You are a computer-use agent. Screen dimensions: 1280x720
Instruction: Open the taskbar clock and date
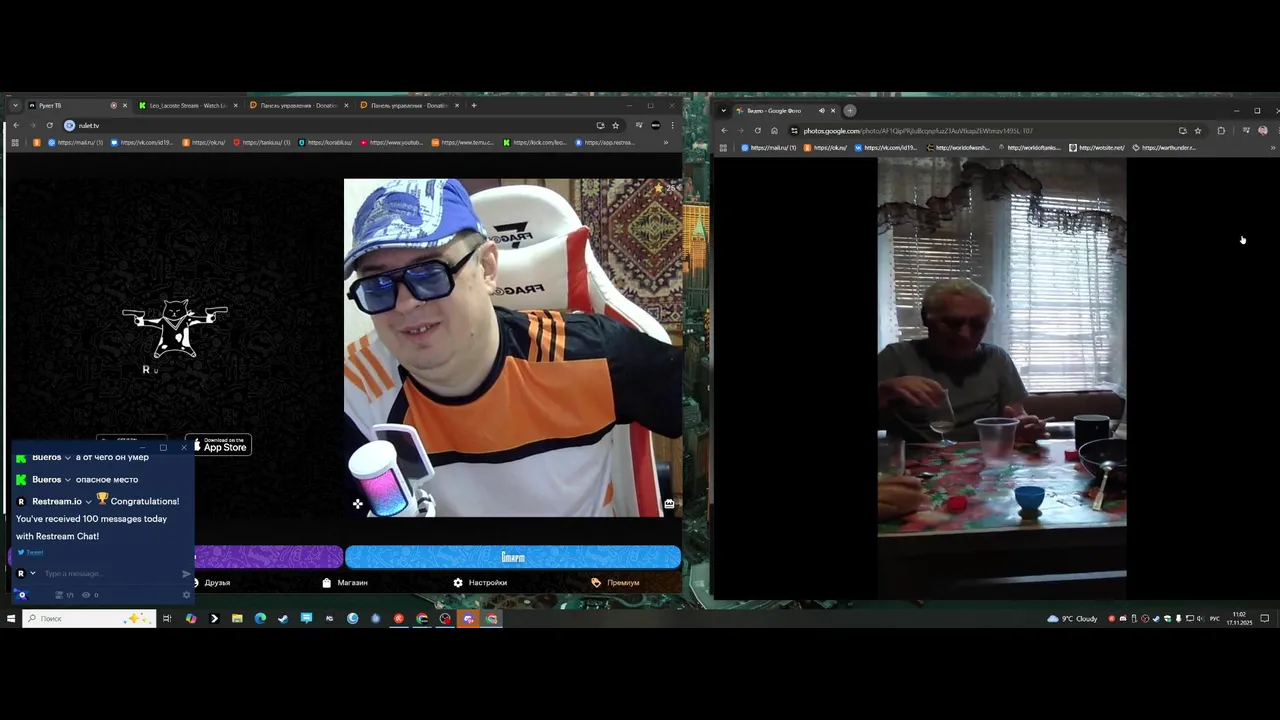coord(1240,618)
